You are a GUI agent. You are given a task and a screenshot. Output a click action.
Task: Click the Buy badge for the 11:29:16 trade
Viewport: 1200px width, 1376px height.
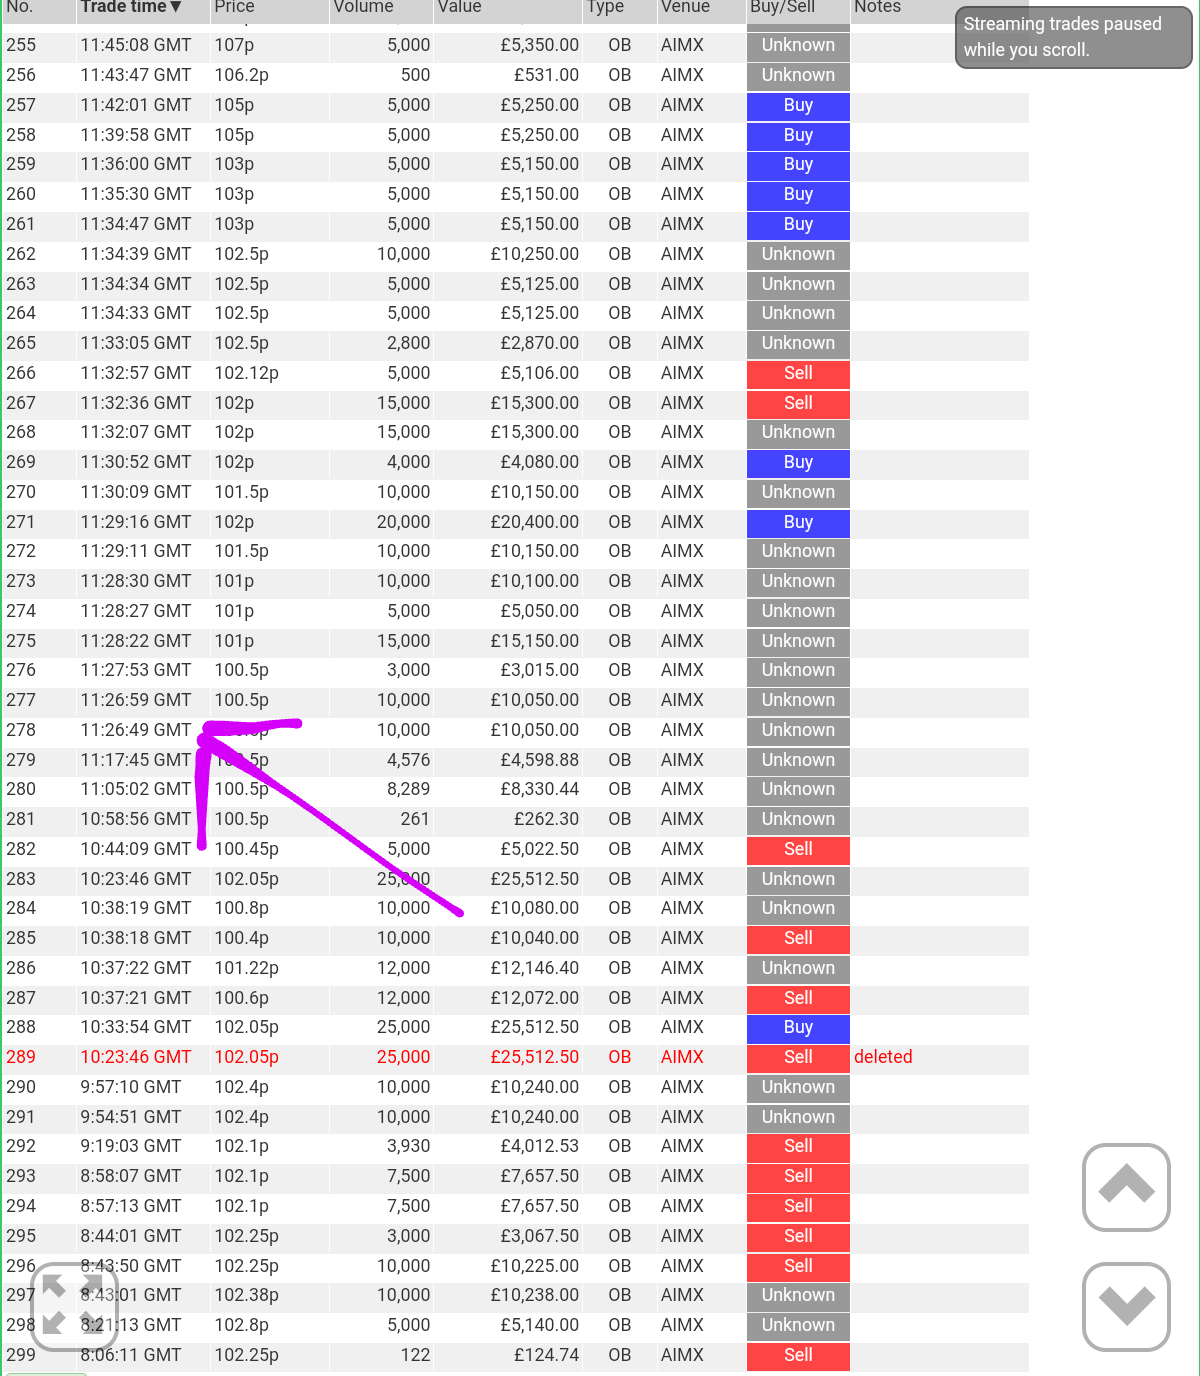[x=798, y=522]
